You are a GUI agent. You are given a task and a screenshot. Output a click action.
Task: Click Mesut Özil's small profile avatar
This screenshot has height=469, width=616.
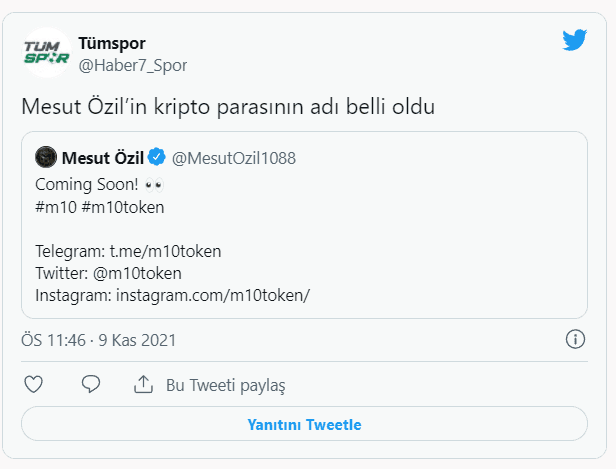[45, 157]
